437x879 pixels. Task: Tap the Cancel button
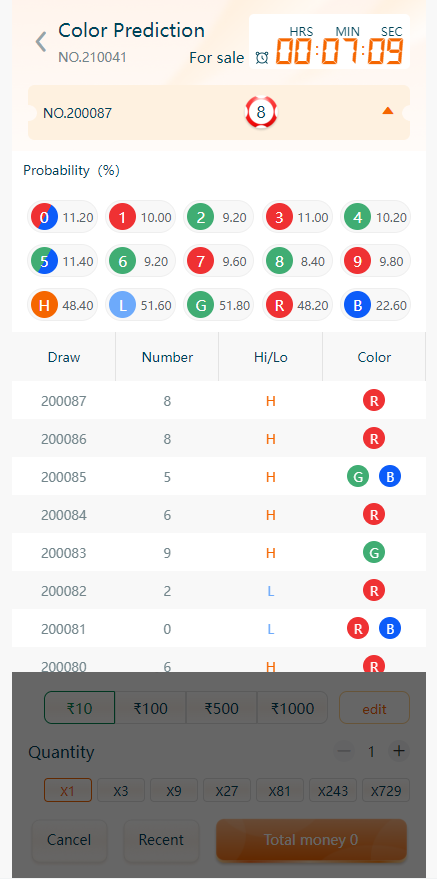tap(69, 840)
